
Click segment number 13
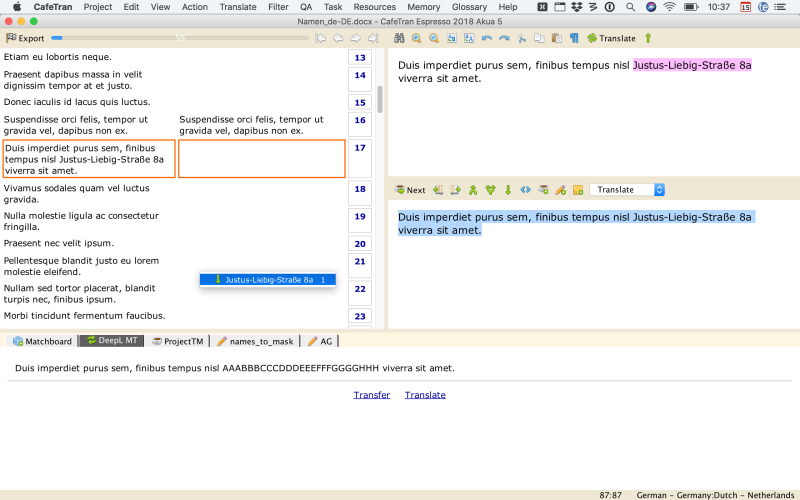click(360, 57)
